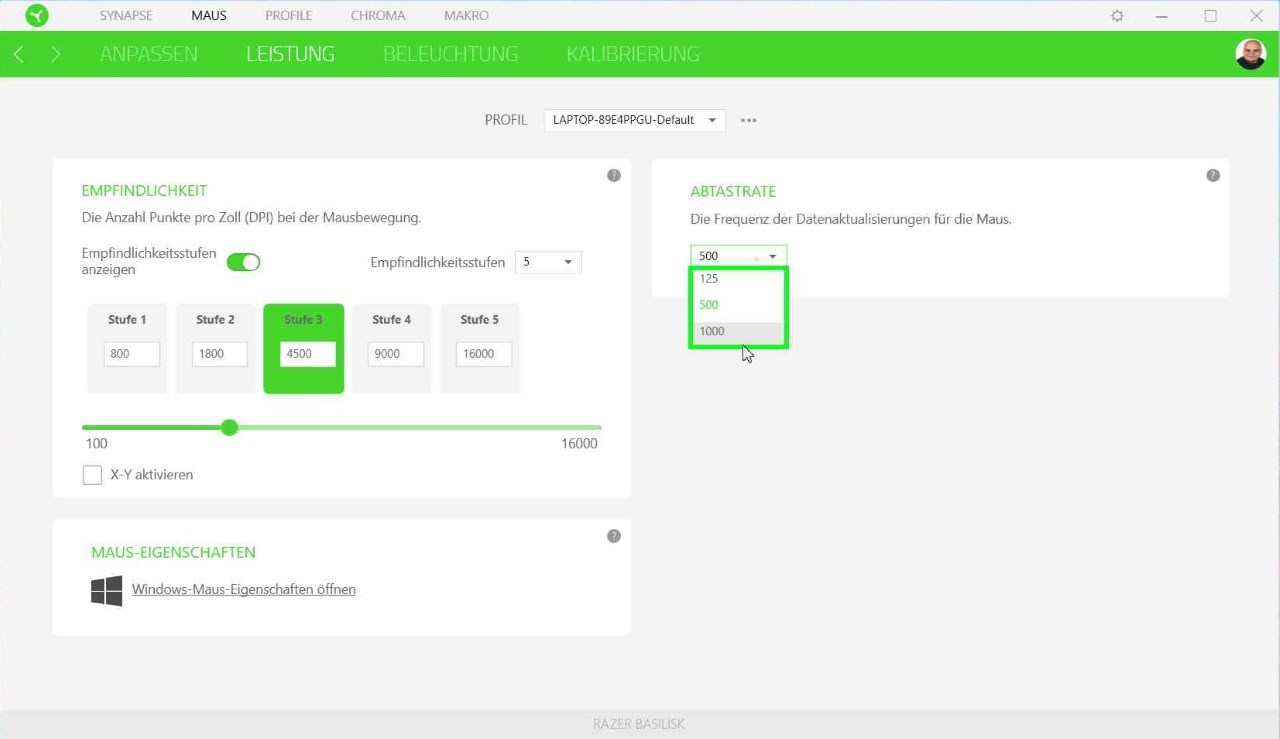Open LEISTUNG subtab
Viewport: 1280px width, 739px height.
290,54
